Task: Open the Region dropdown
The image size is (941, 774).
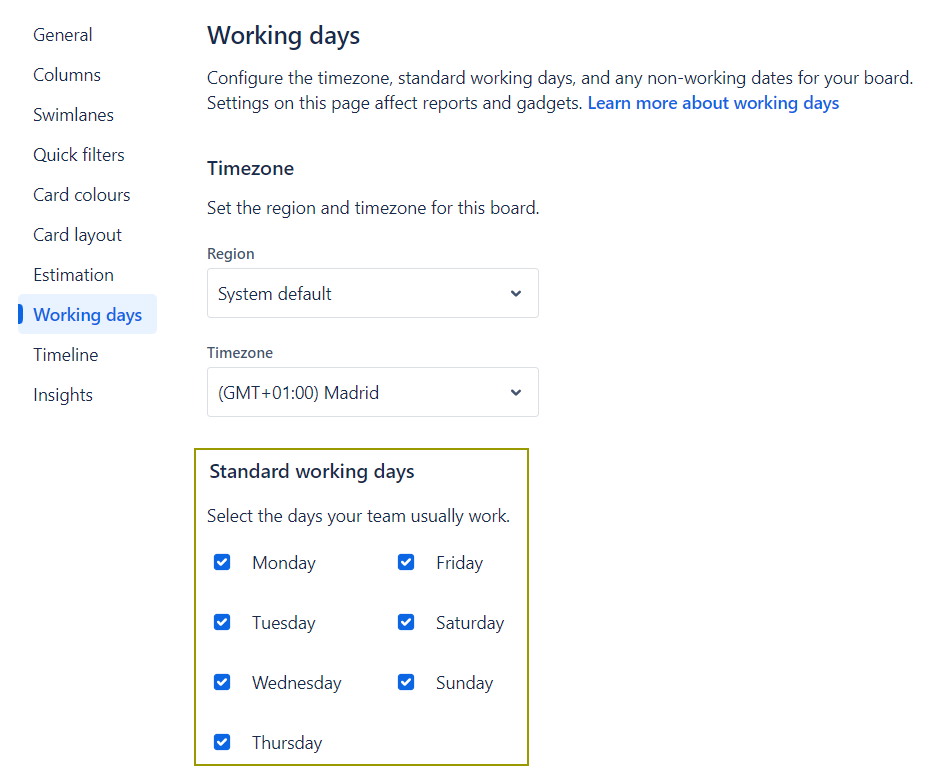Action: [372, 293]
